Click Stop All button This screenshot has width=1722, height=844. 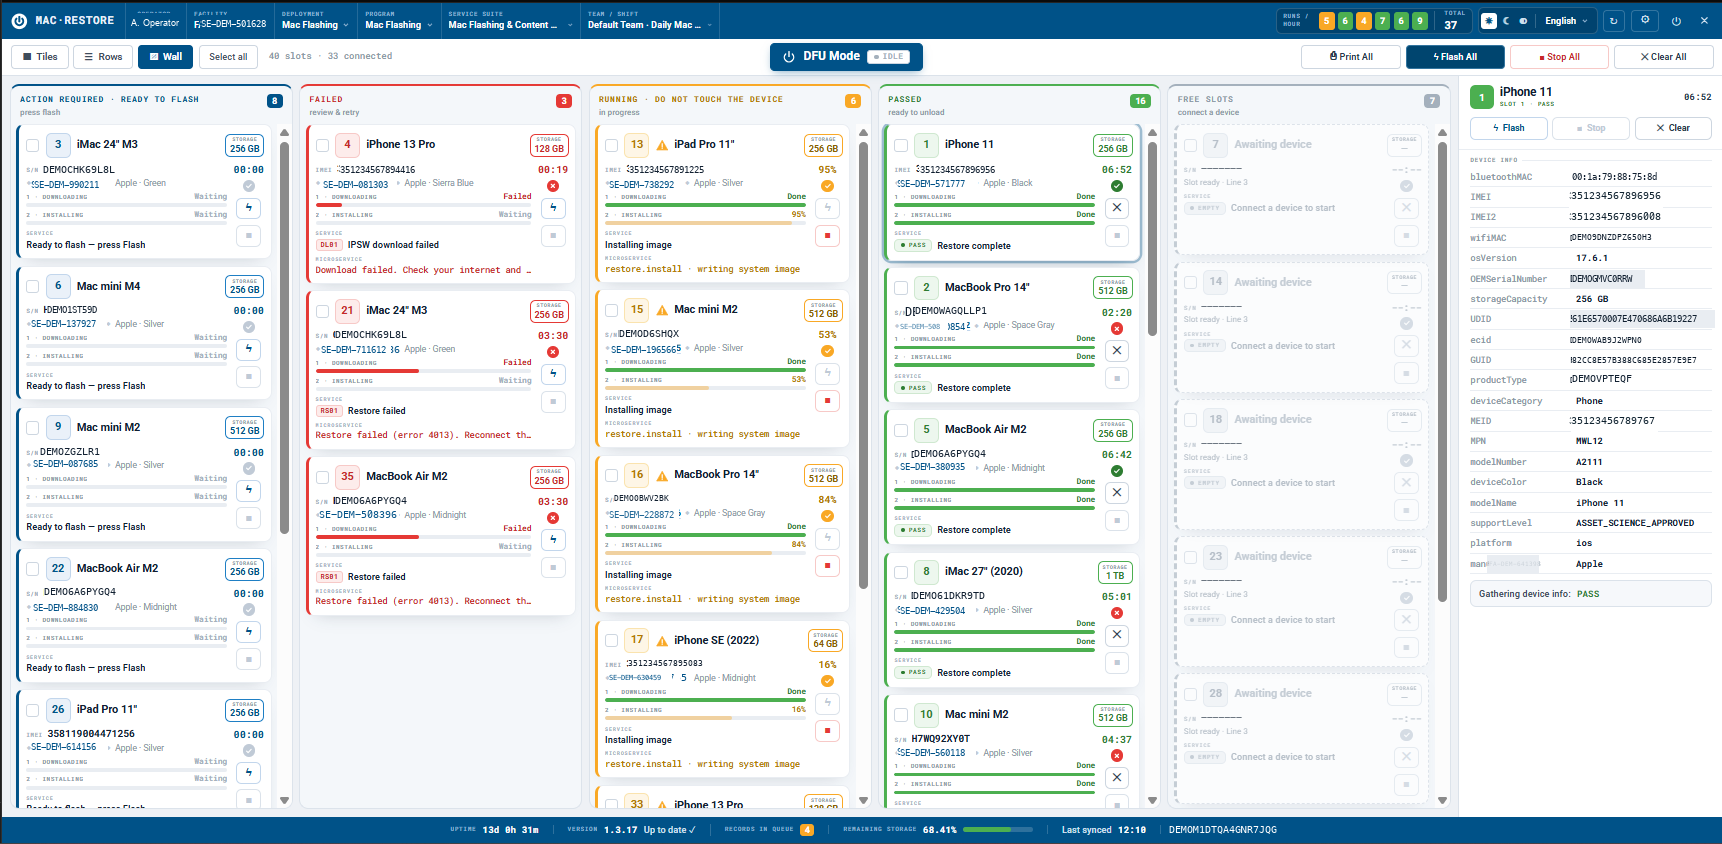point(1559,57)
